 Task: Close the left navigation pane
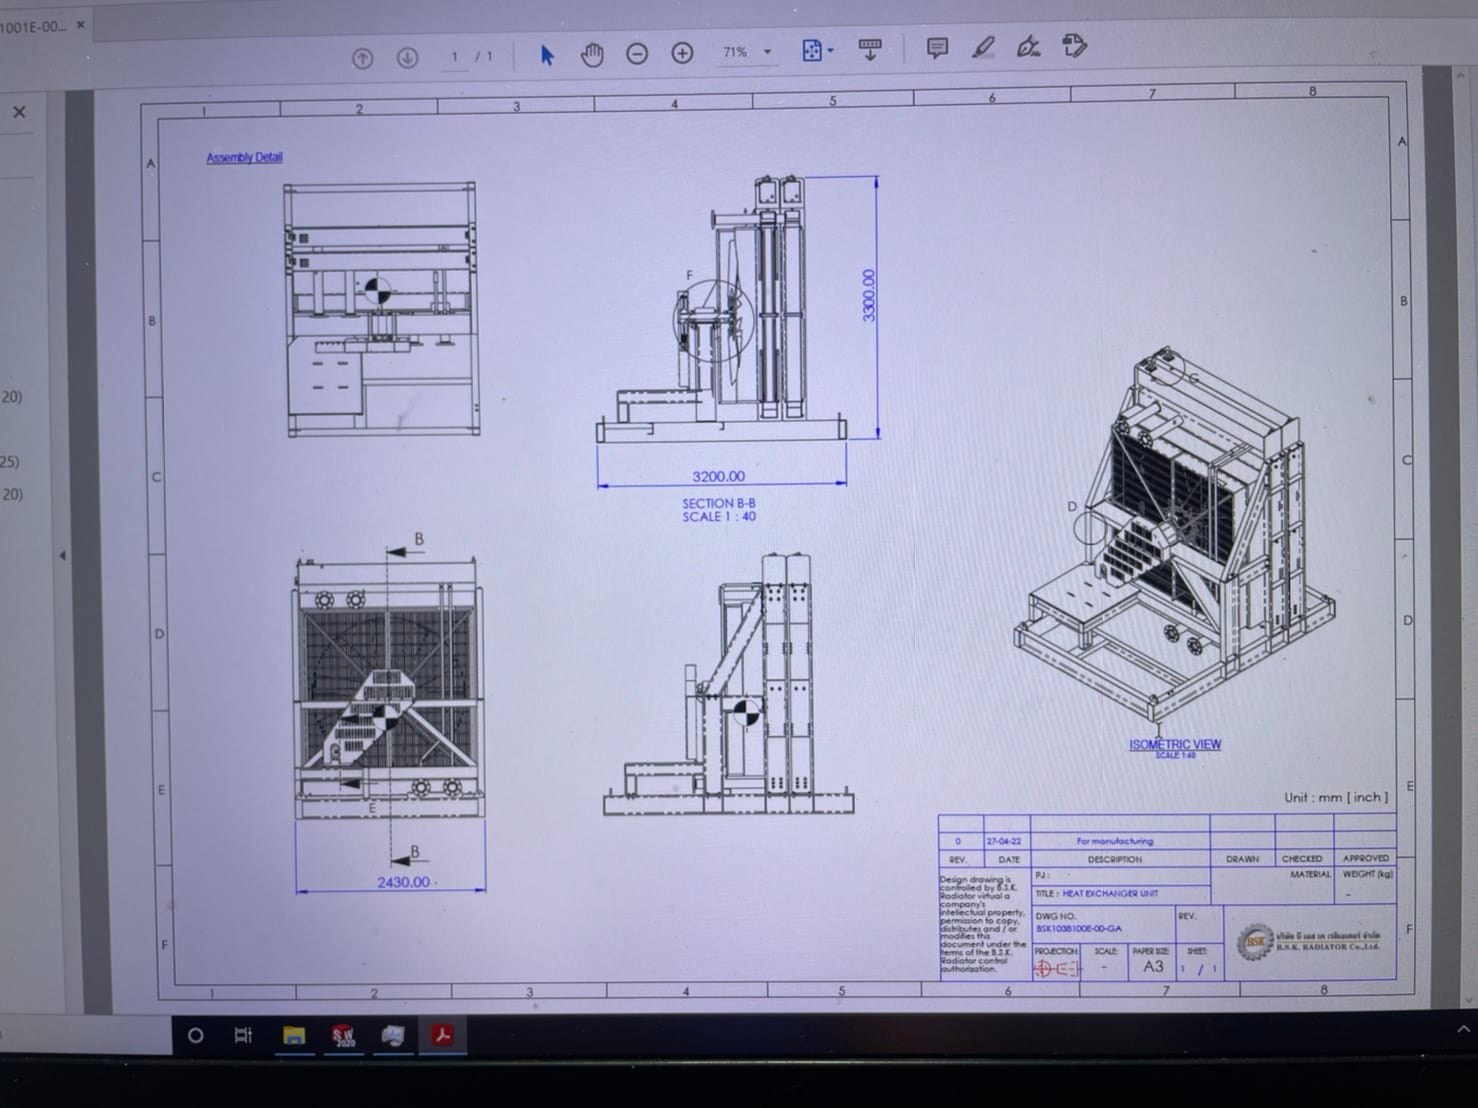coord(19,112)
